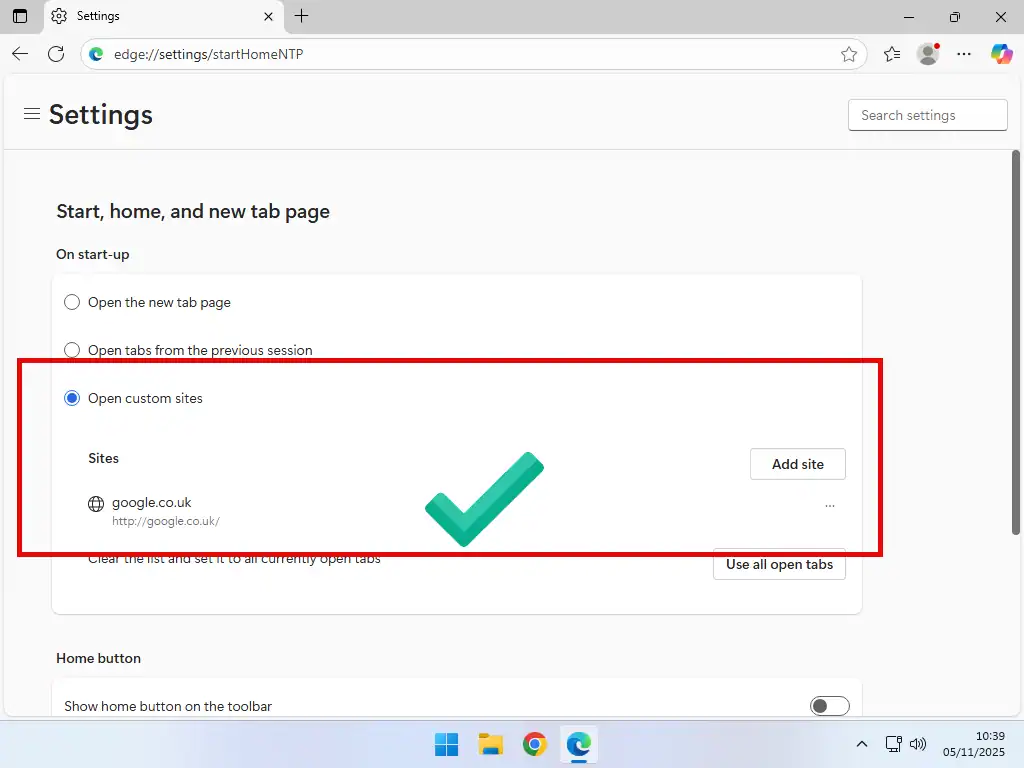Click the Use all open tabs button
This screenshot has width=1024, height=768.
[779, 564]
